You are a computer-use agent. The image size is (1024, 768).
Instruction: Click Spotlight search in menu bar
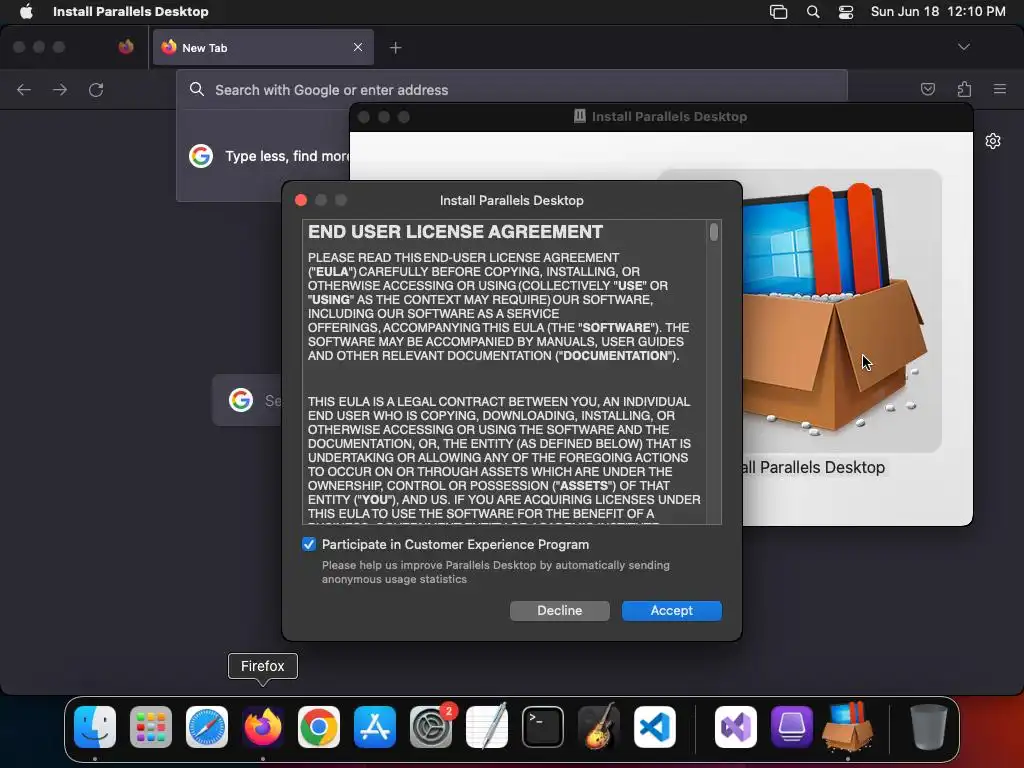pos(813,12)
